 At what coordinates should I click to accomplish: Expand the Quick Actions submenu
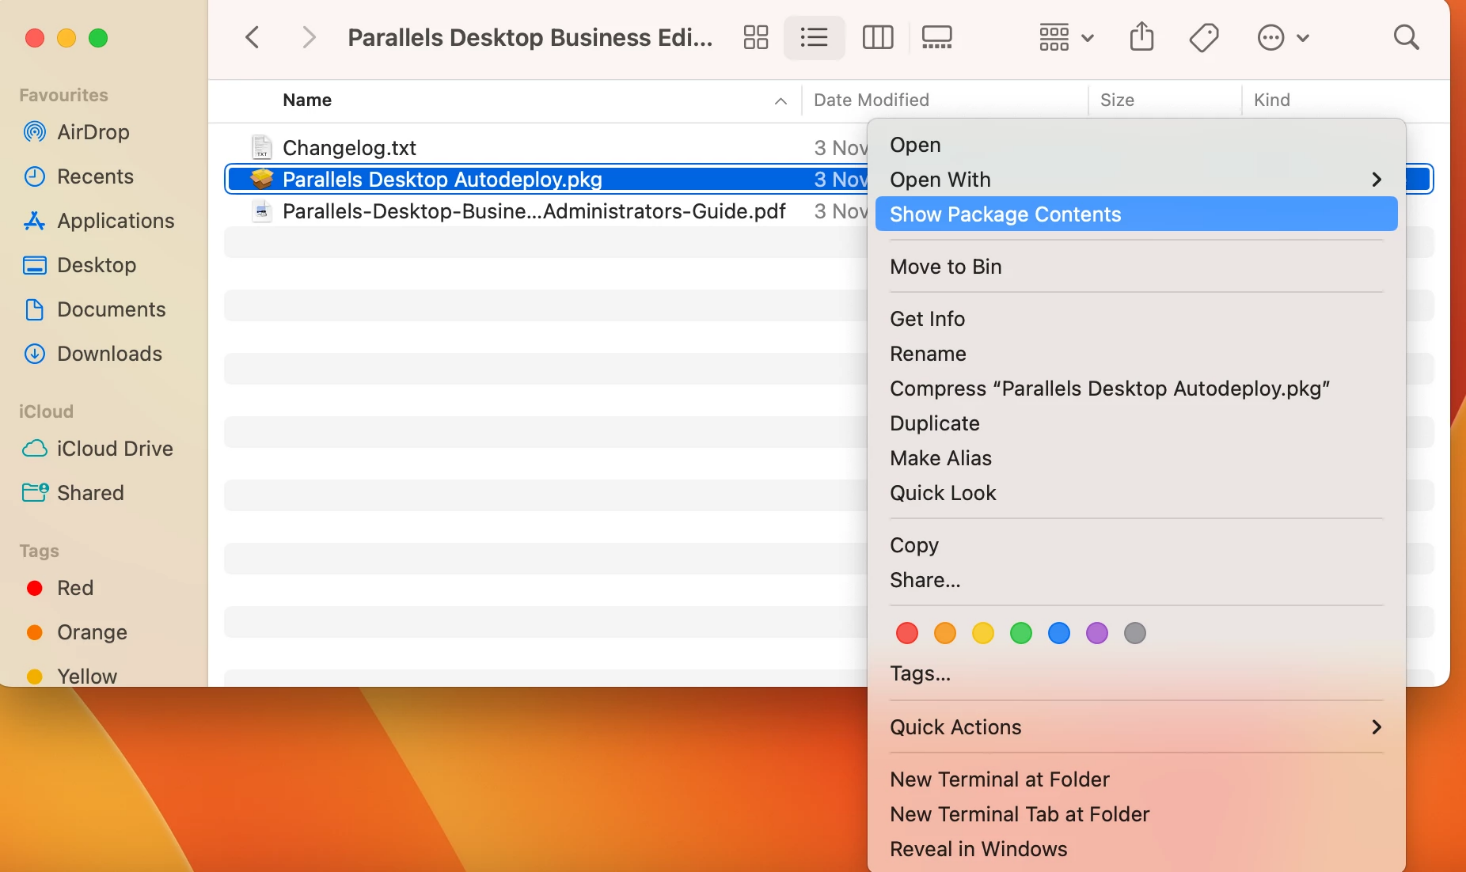[x=1136, y=727]
